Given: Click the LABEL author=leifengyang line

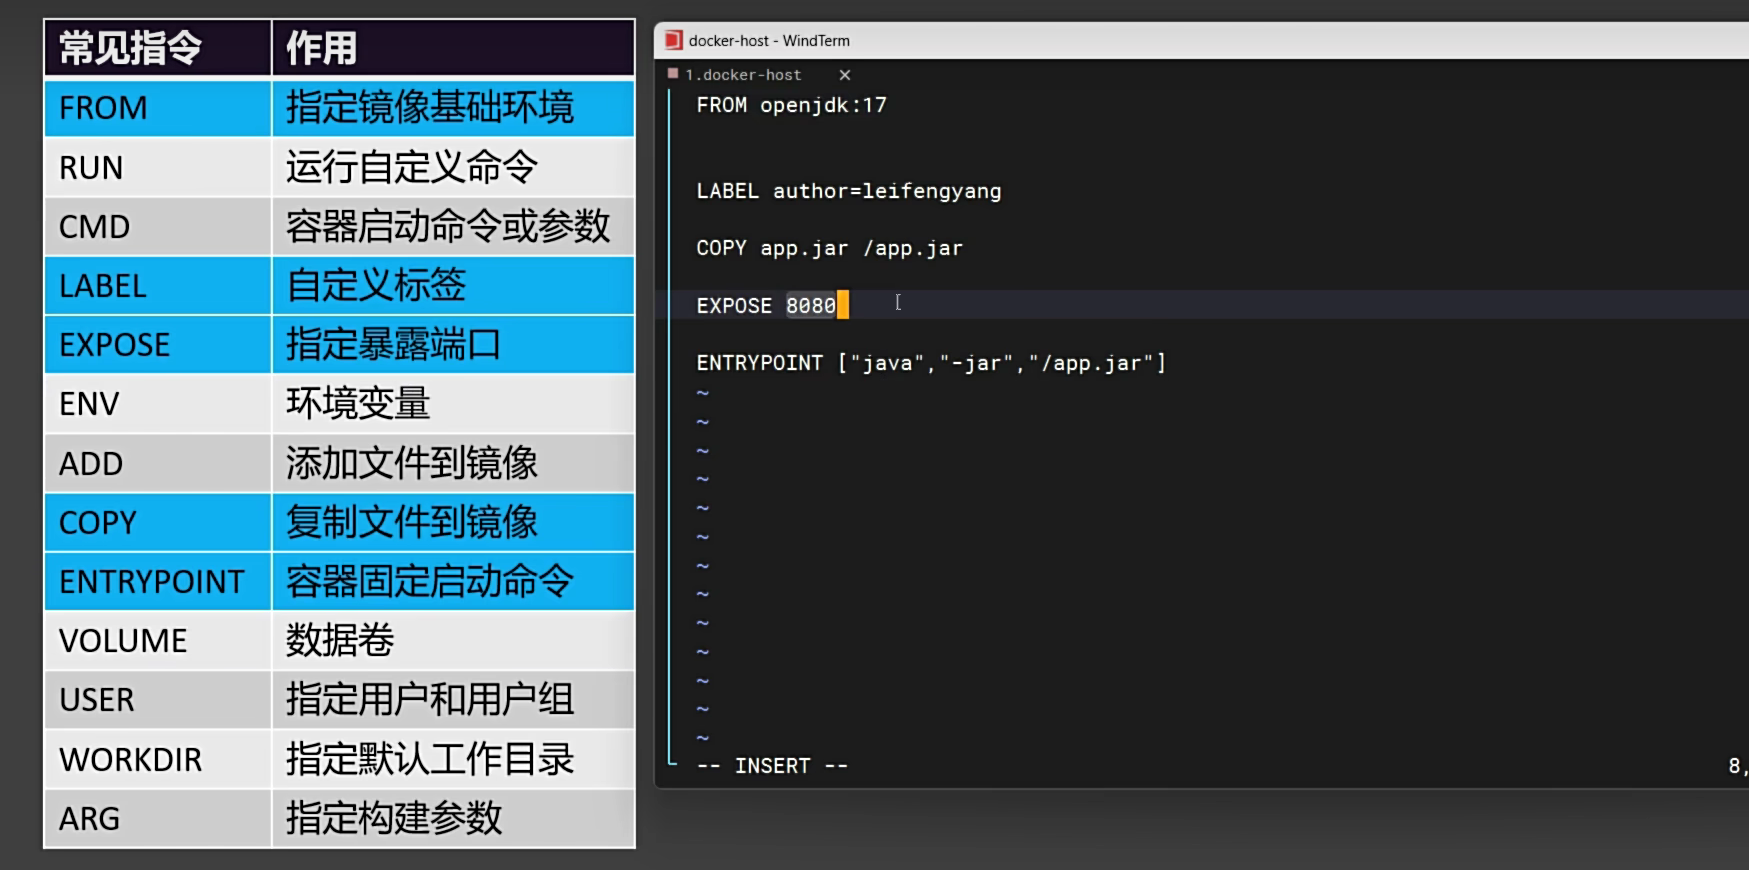Looking at the screenshot, I should [x=848, y=191].
